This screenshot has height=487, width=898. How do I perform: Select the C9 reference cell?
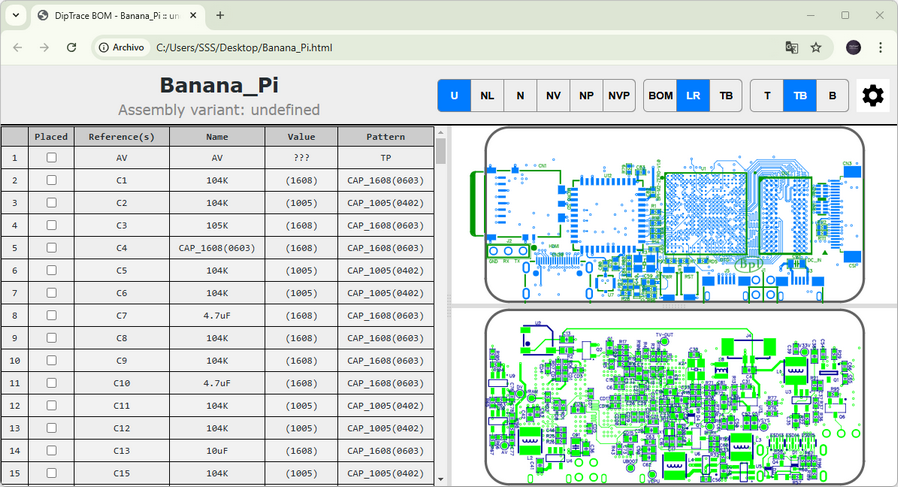[121, 360]
